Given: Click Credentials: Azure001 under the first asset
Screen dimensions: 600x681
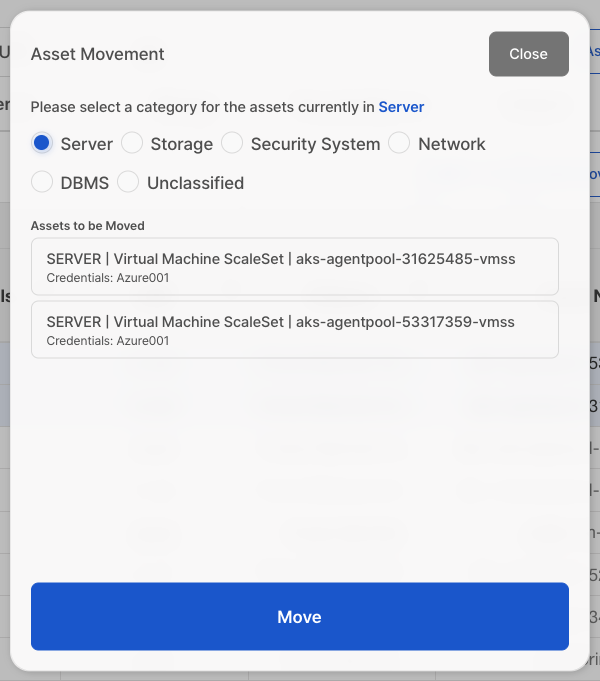Looking at the screenshot, I should point(108,278).
